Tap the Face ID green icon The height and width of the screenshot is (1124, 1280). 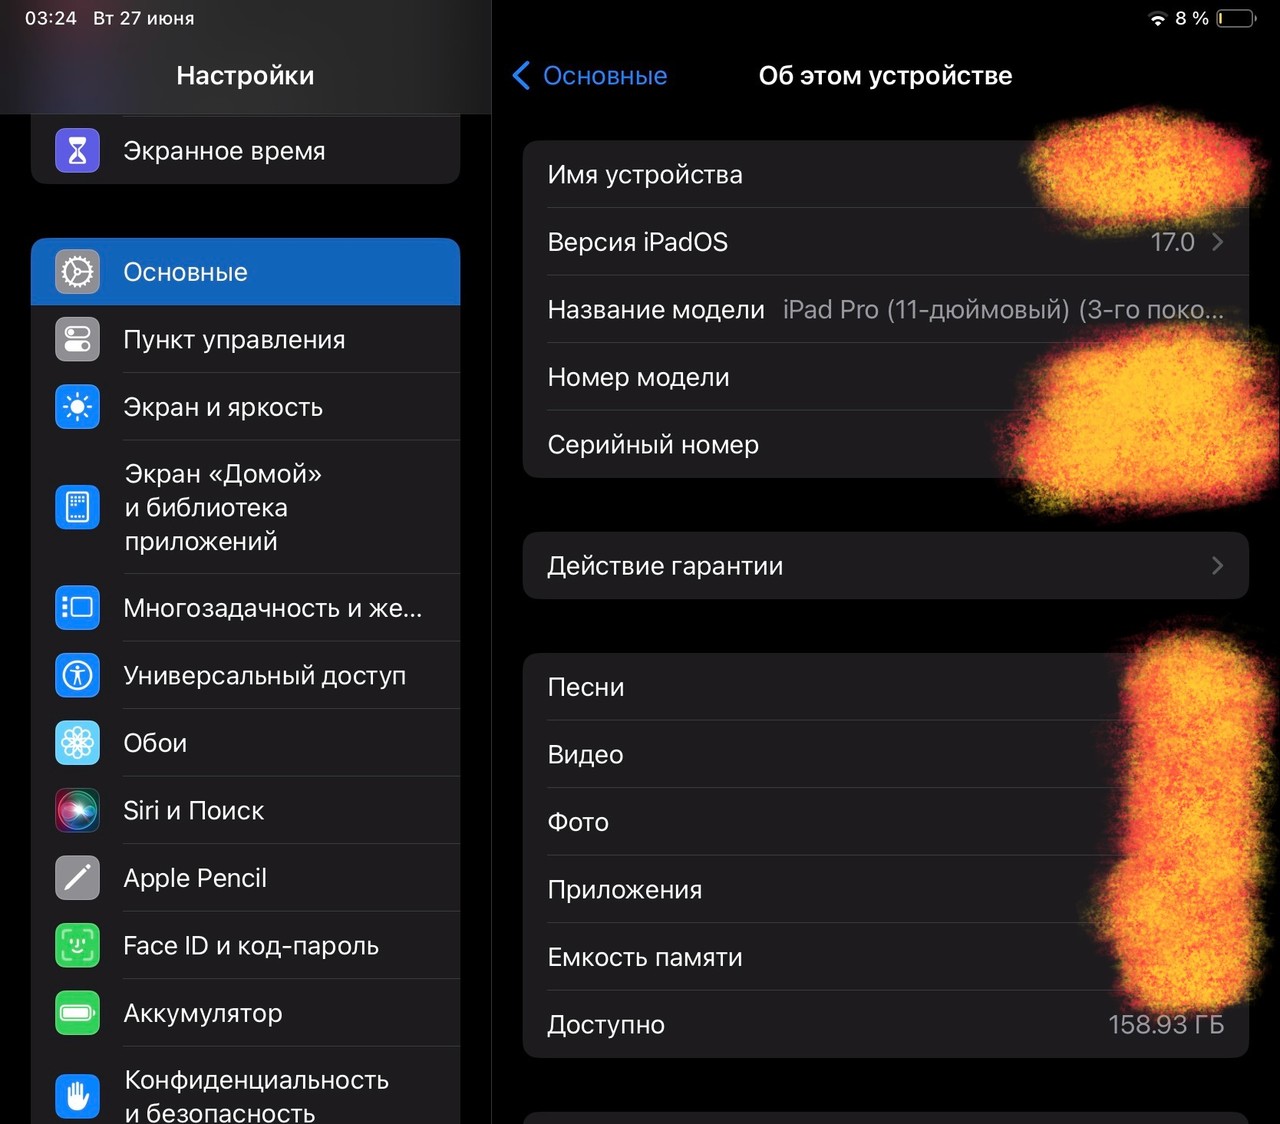pyautogui.click(x=77, y=946)
